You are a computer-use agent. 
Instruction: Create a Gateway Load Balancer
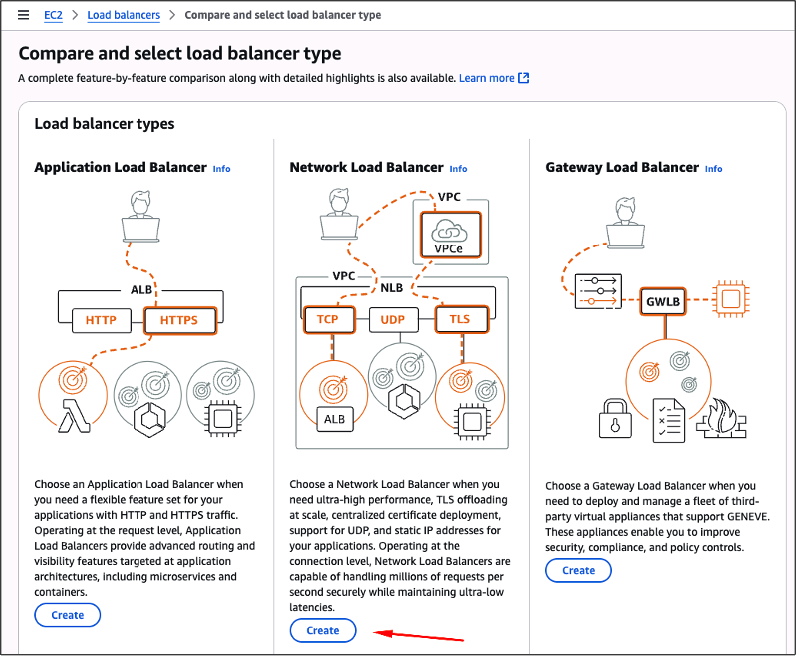[x=578, y=570]
